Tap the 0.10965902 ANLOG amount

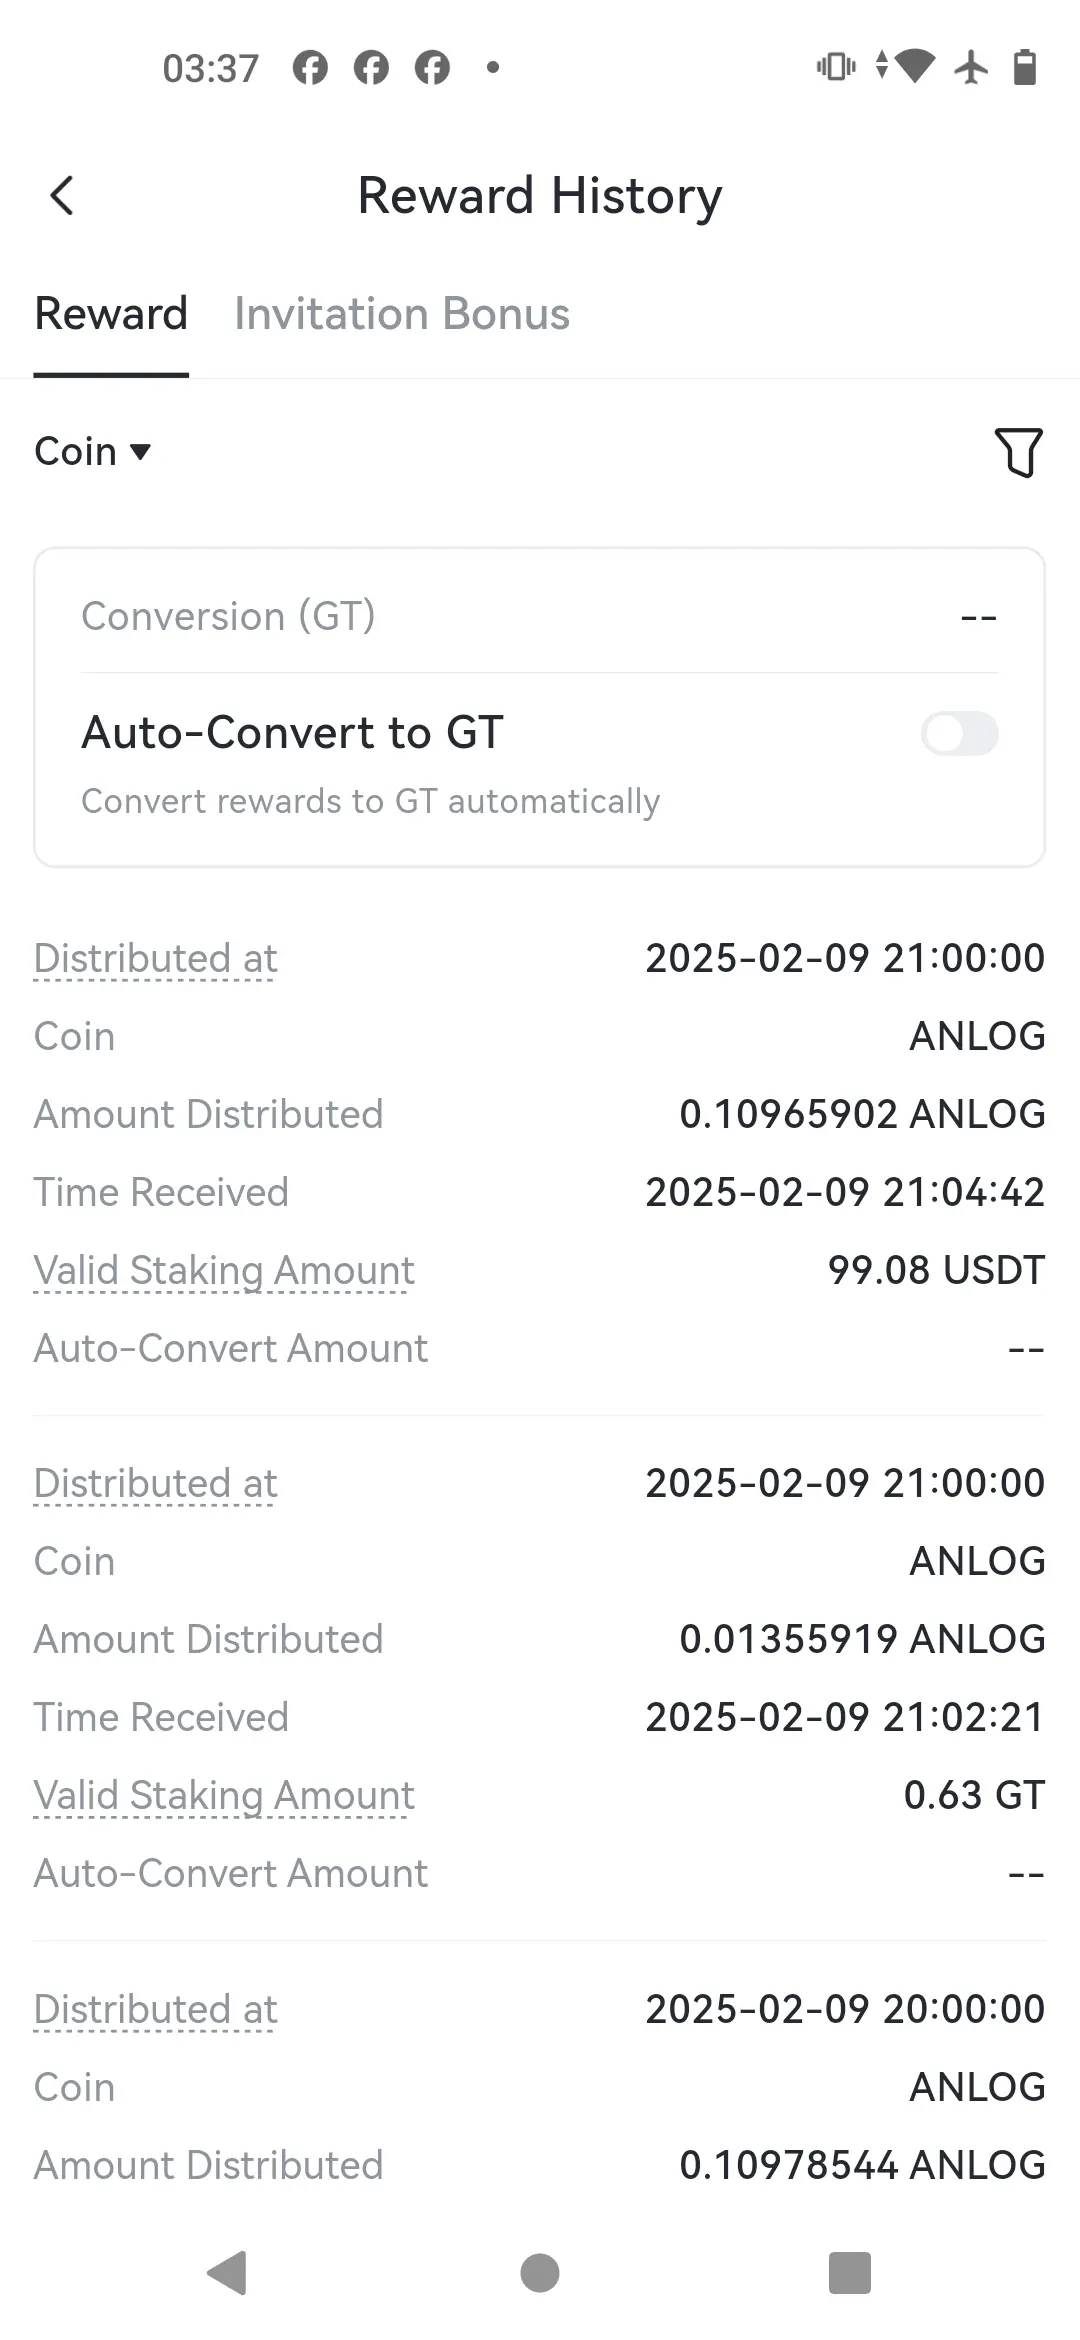(861, 1114)
